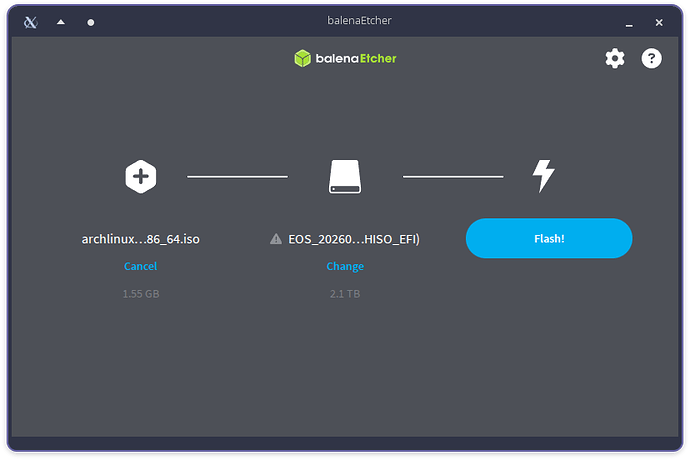The width and height of the screenshot is (690, 460).
Task: Click the 1.55 GB image size
Action: pyautogui.click(x=141, y=294)
